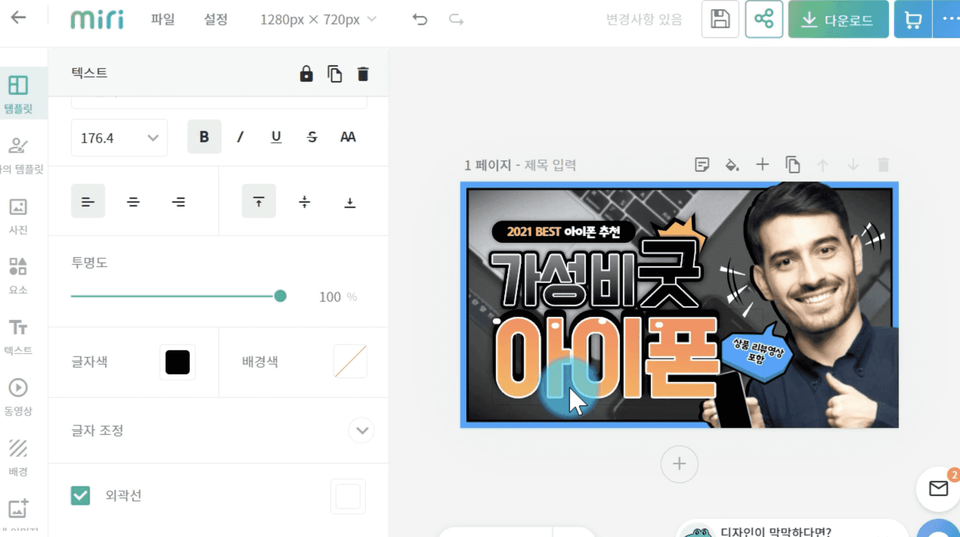This screenshot has width=960, height=537.
Task: Open the 배경 sidebar tab
Action: [x=18, y=457]
